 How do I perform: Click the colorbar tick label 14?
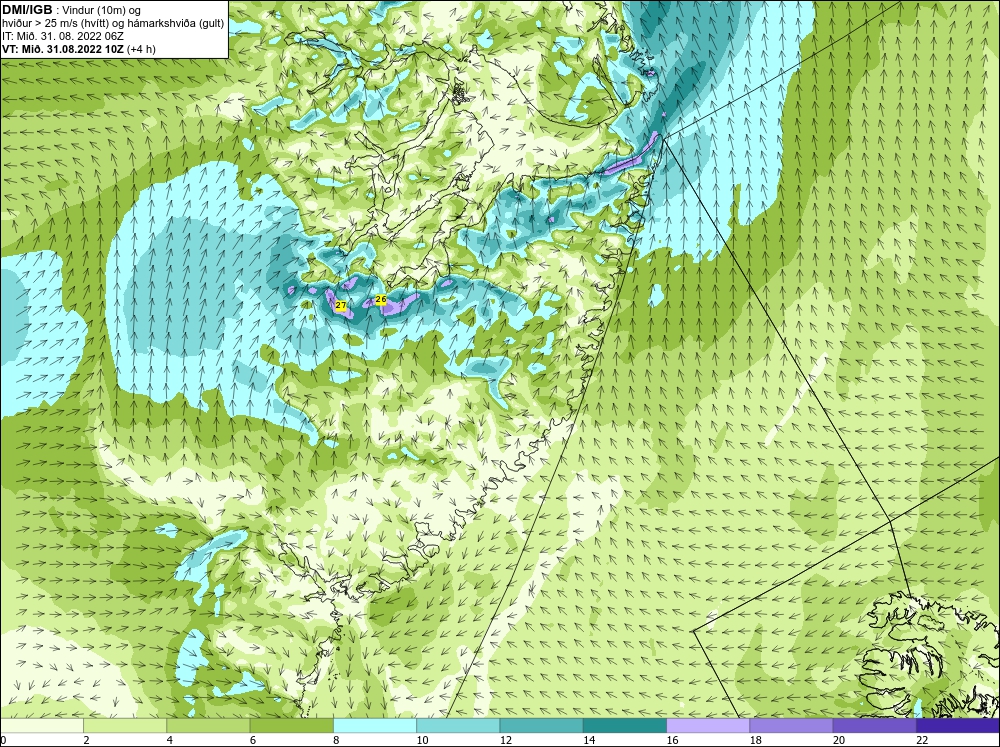(x=589, y=740)
